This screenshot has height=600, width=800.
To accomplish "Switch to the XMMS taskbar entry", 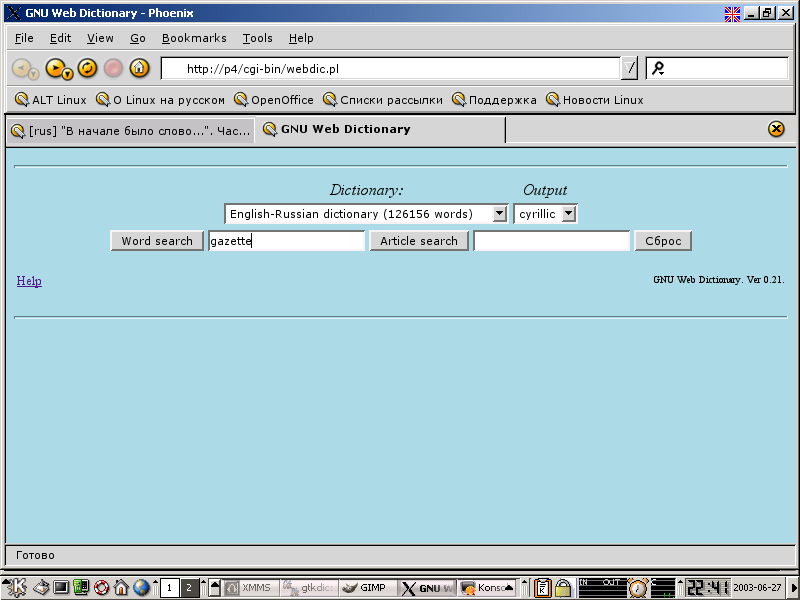I will [251, 588].
